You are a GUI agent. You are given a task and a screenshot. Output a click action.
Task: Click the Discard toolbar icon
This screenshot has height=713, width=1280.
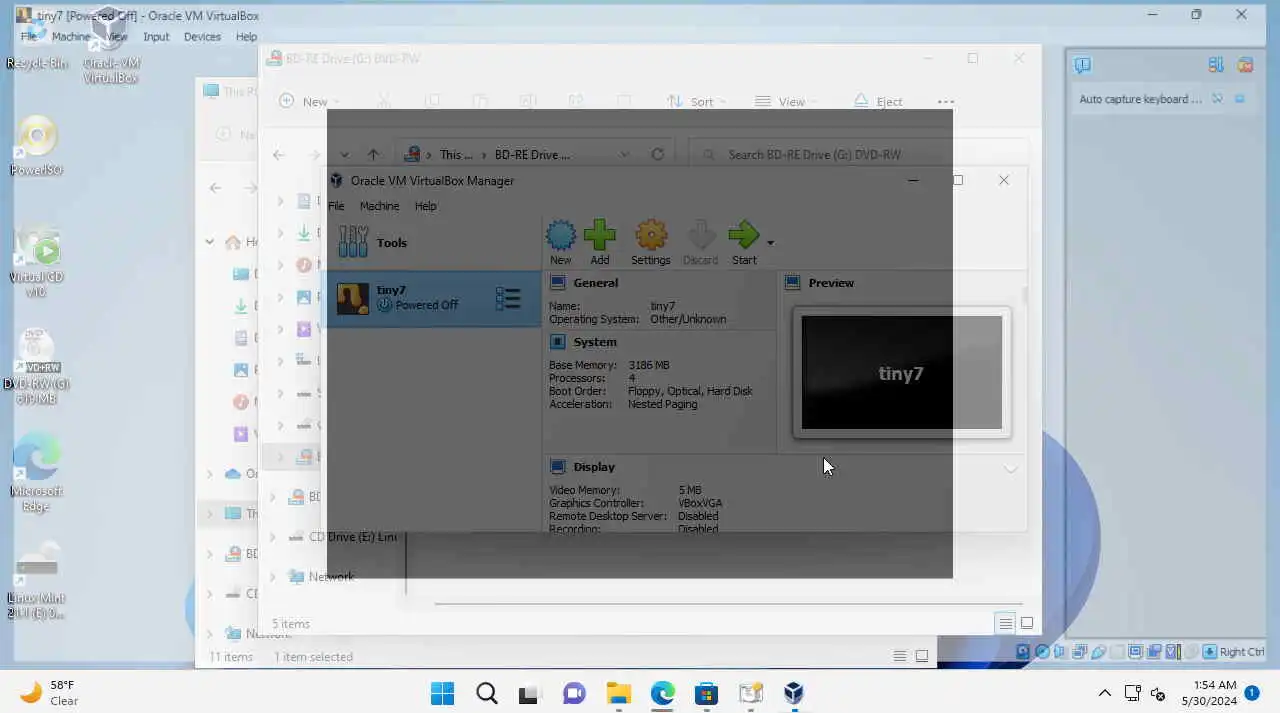pyautogui.click(x=700, y=243)
